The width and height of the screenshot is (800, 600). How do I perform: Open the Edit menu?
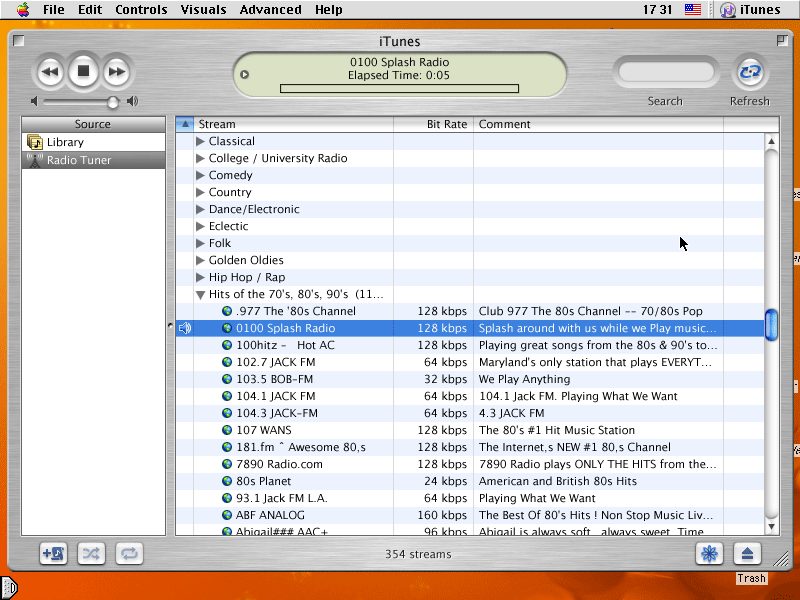click(90, 10)
